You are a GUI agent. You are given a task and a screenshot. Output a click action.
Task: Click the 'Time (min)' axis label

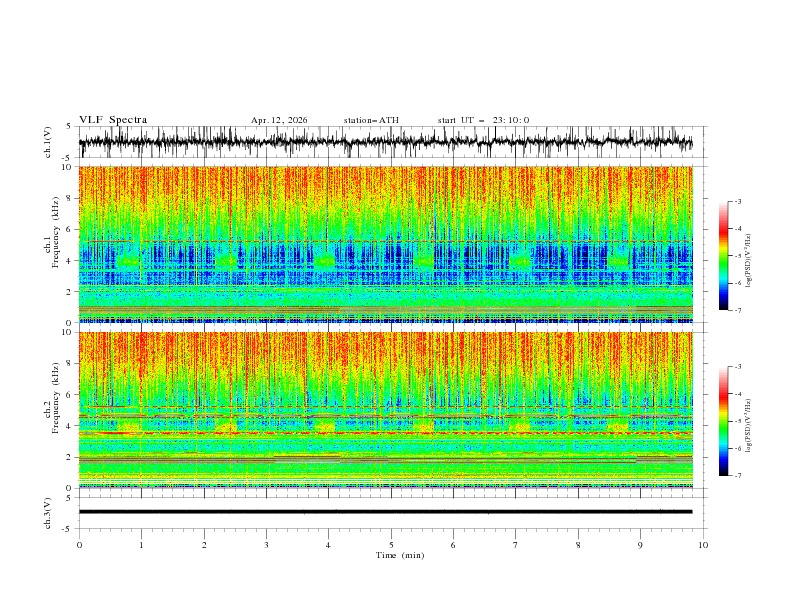click(x=400, y=555)
